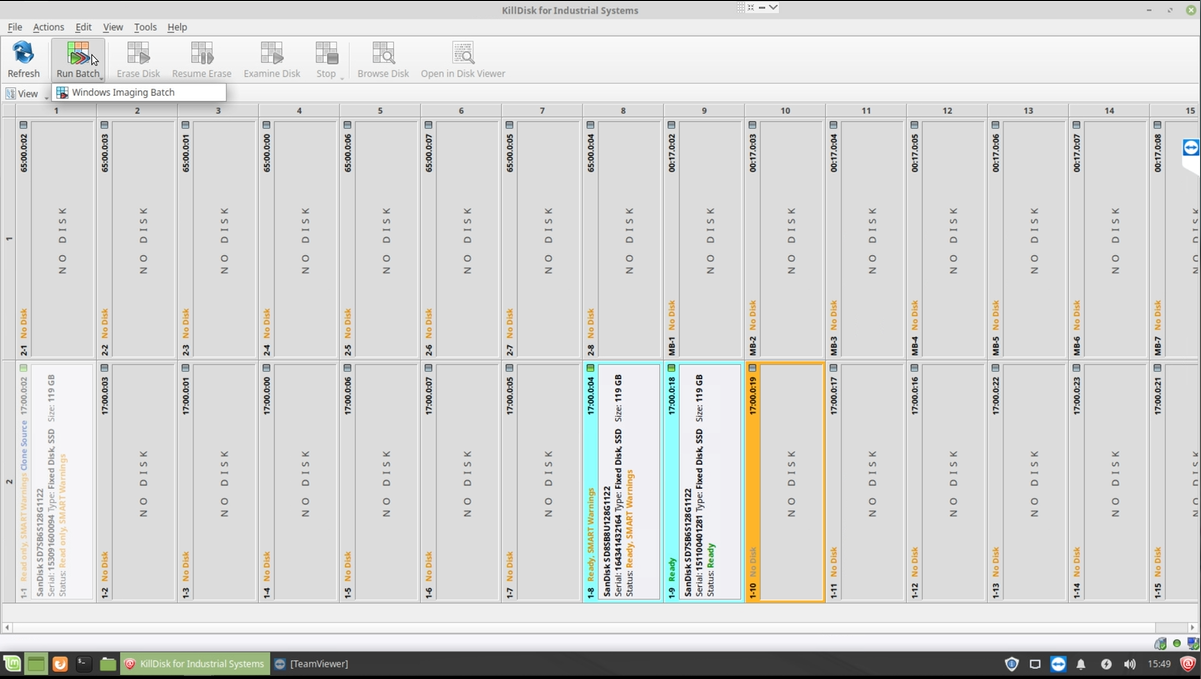Click the drive icon of slot 1-9
1201x679 pixels.
point(671,368)
